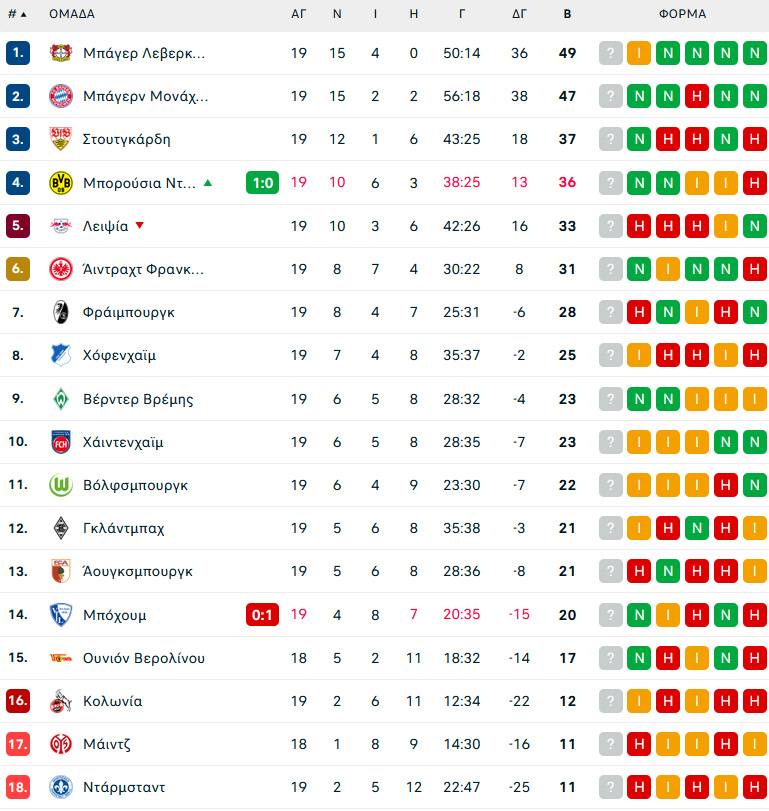Open the live 0:1 score badge for Bochum
This screenshot has width=769, height=811.
(x=262, y=614)
